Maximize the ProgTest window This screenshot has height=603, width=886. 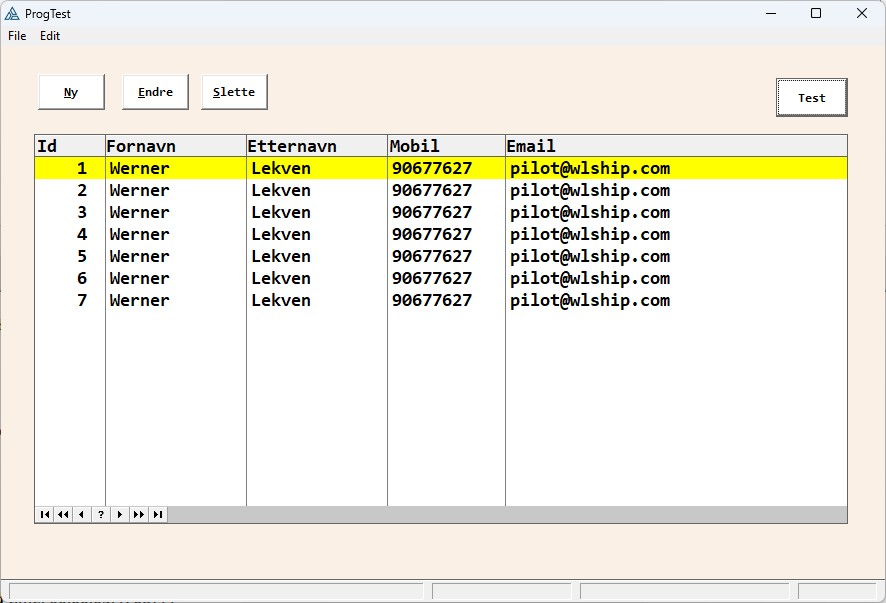pyautogui.click(x=815, y=14)
